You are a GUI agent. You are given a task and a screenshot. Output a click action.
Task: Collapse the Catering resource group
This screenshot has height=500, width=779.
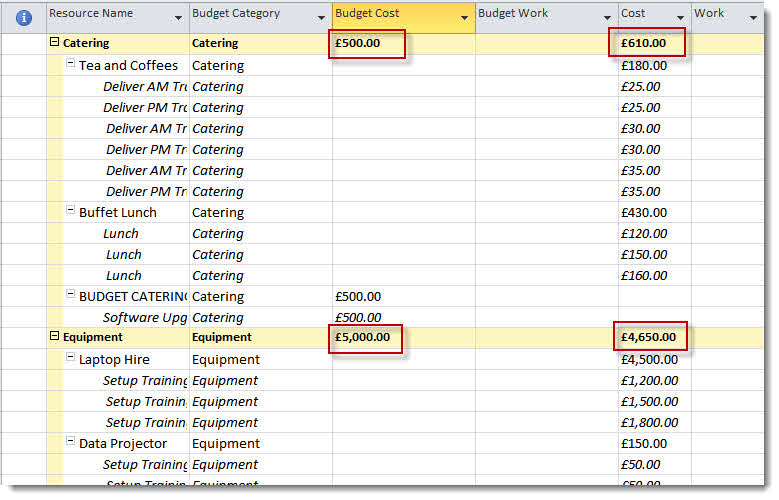click(54, 44)
